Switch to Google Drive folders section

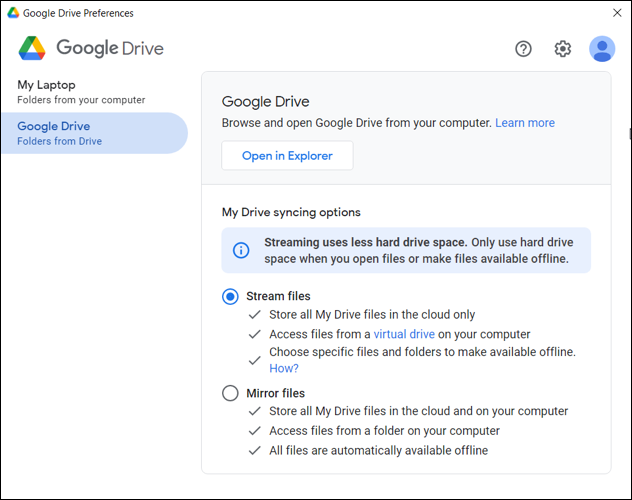point(94,133)
